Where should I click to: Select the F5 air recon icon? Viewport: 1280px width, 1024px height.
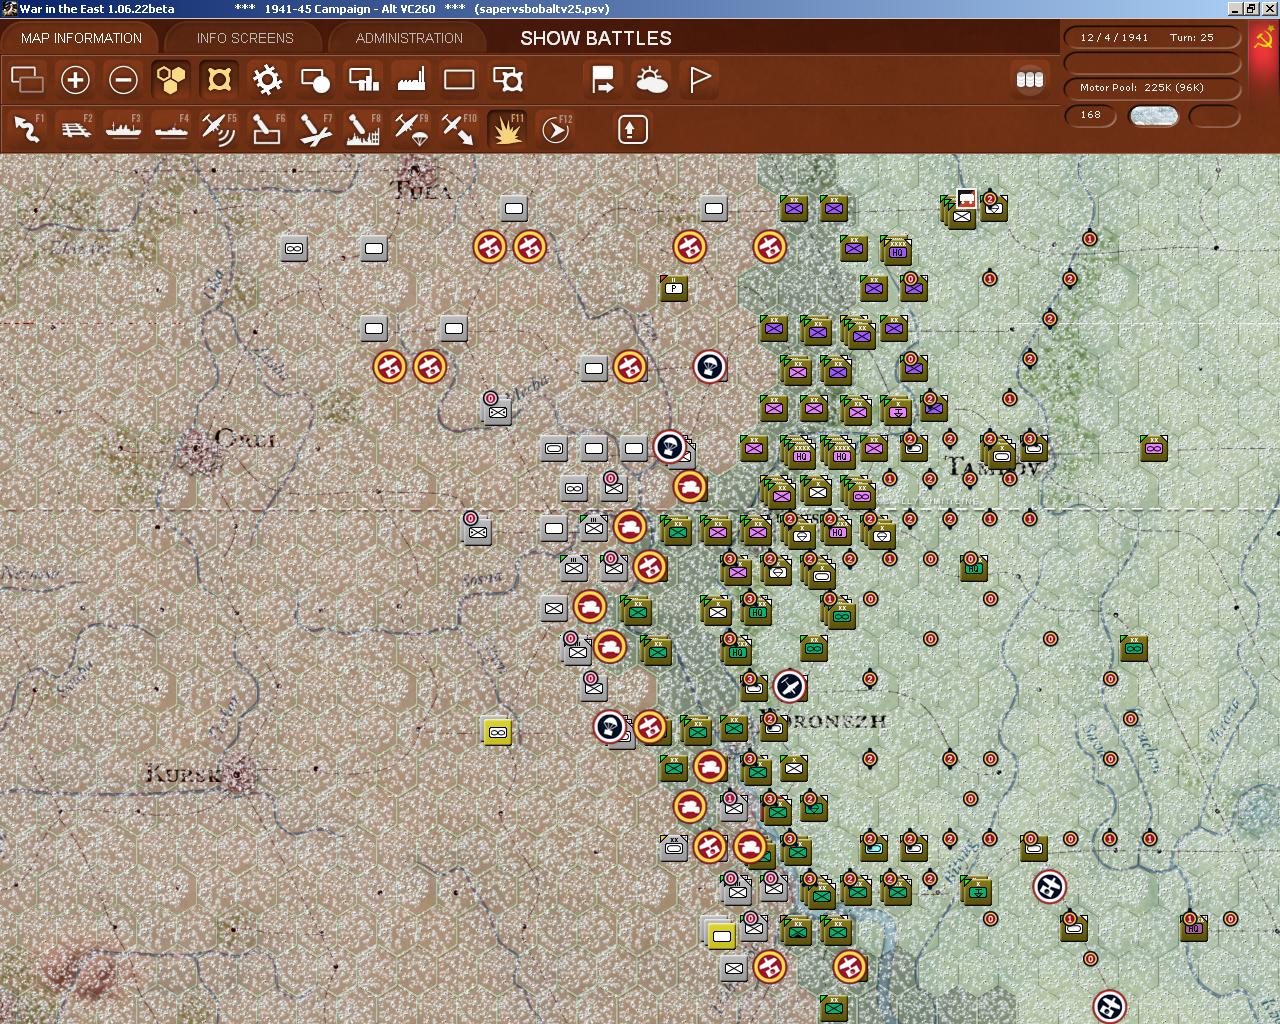pyautogui.click(x=219, y=129)
